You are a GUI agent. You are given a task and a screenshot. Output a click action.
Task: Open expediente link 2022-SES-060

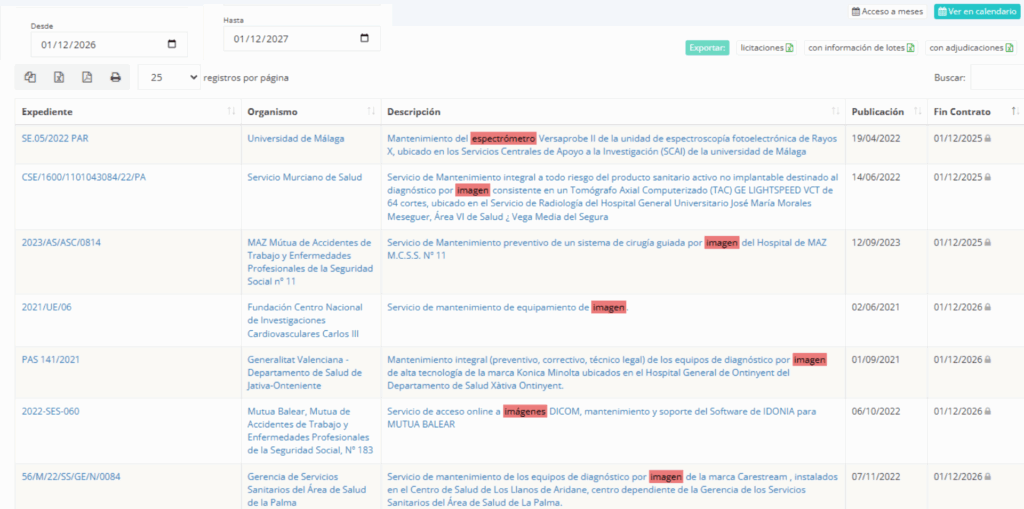coord(50,411)
